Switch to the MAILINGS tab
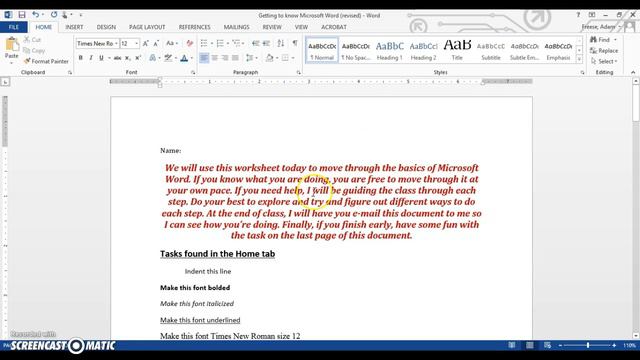Screen dimensions: 640x360 click(236, 27)
